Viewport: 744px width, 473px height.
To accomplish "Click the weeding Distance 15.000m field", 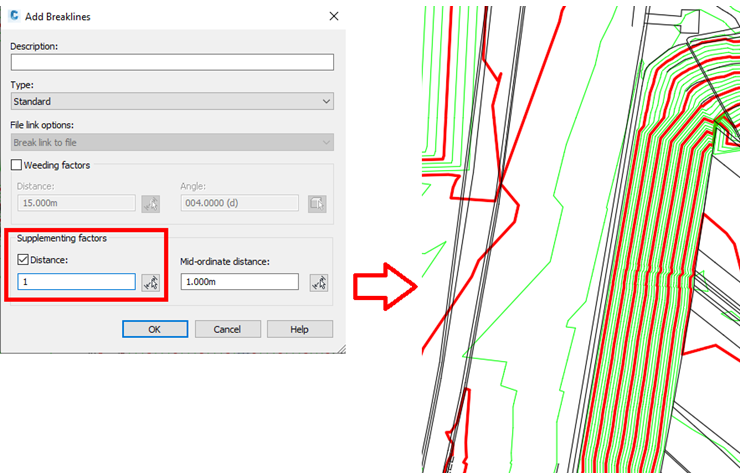I will click(76, 203).
